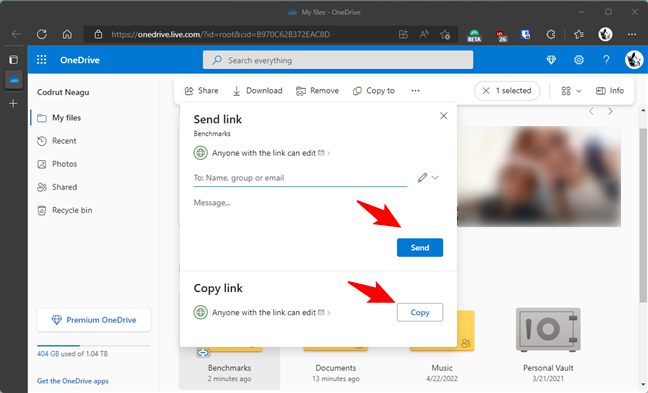Go to browser home page
648x393 pixels.
click(x=67, y=34)
